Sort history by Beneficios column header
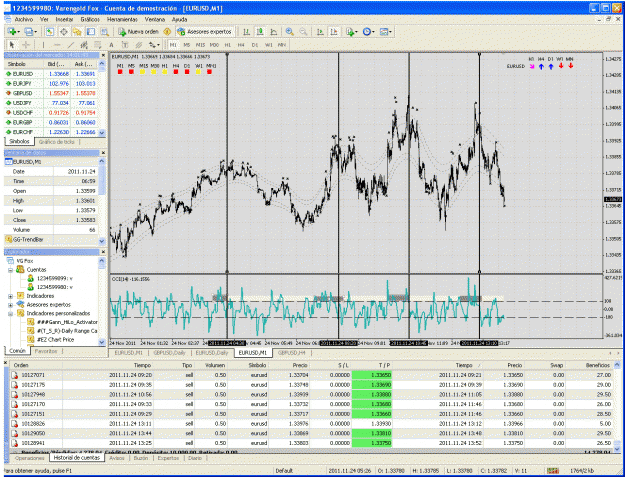Viewport: 625px width, 477px height. pos(597,365)
